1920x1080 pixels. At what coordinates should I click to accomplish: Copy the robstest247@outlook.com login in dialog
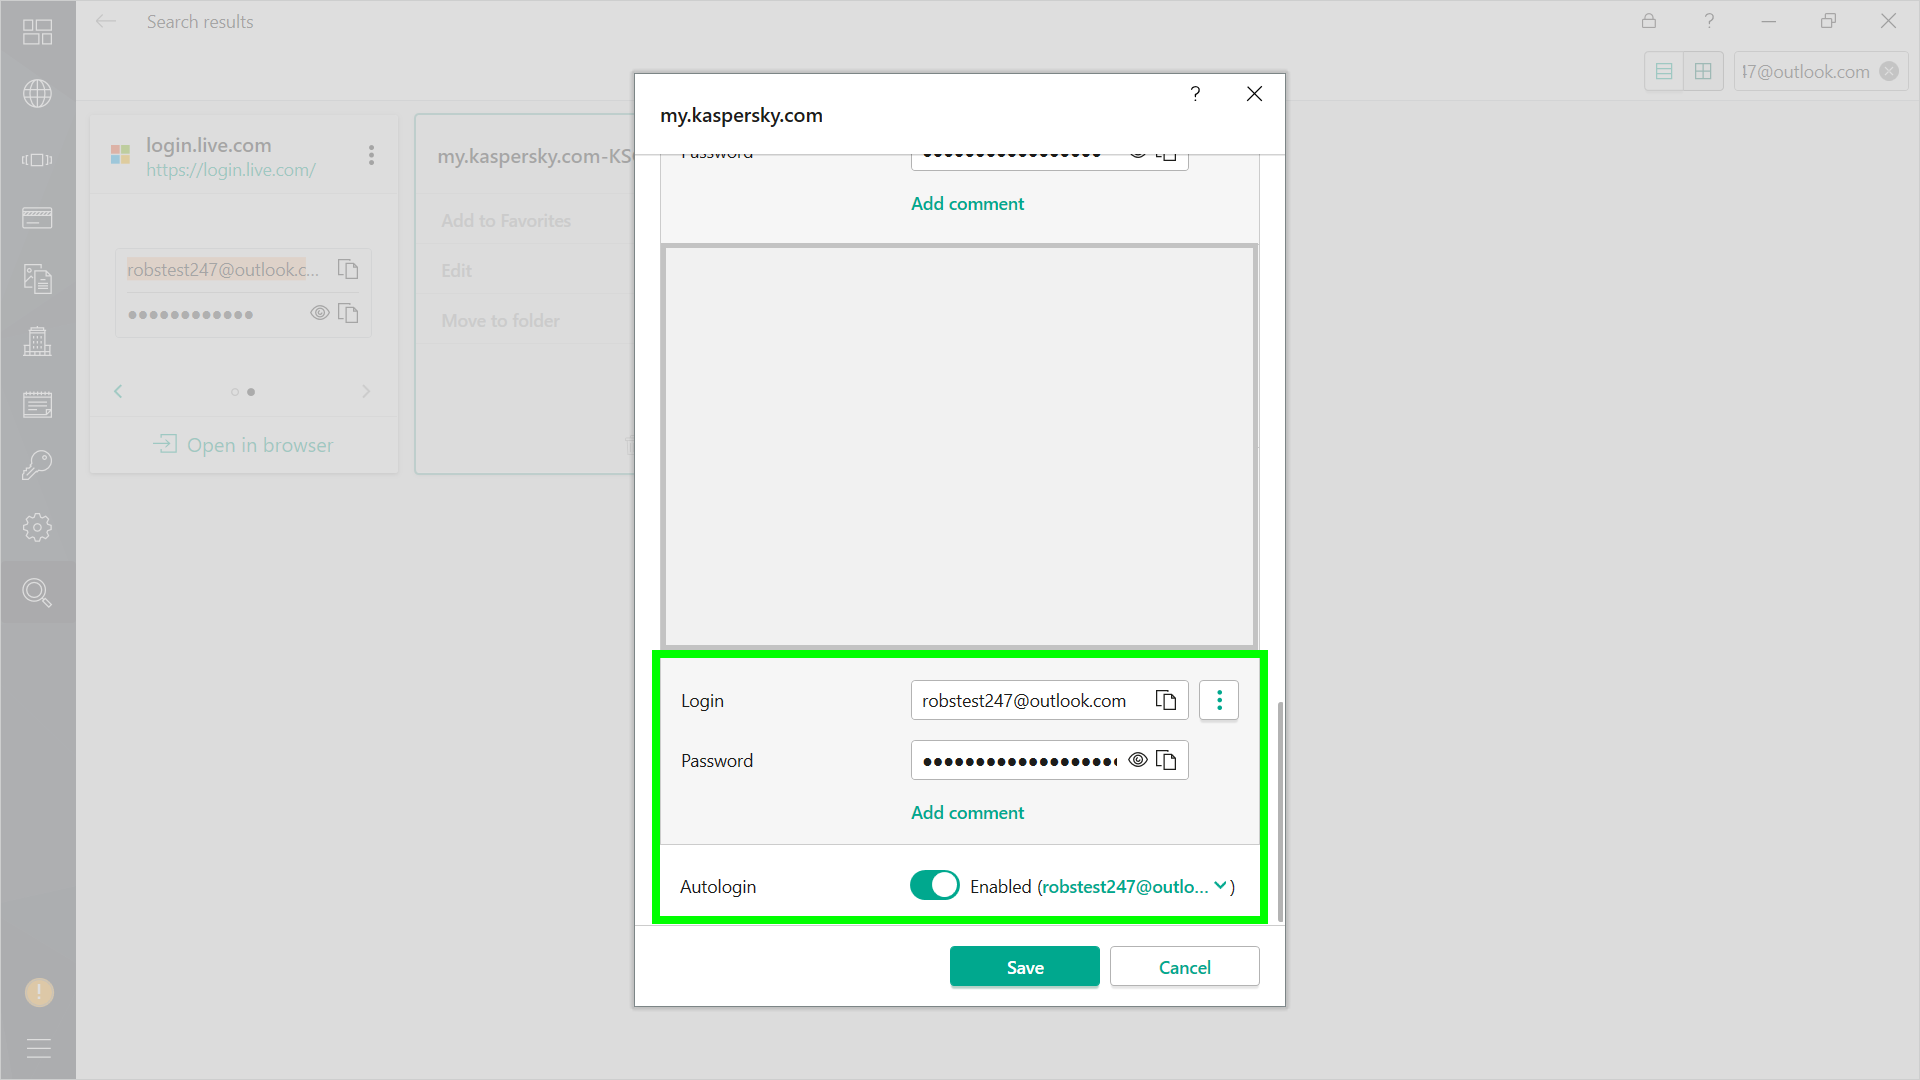(1166, 700)
